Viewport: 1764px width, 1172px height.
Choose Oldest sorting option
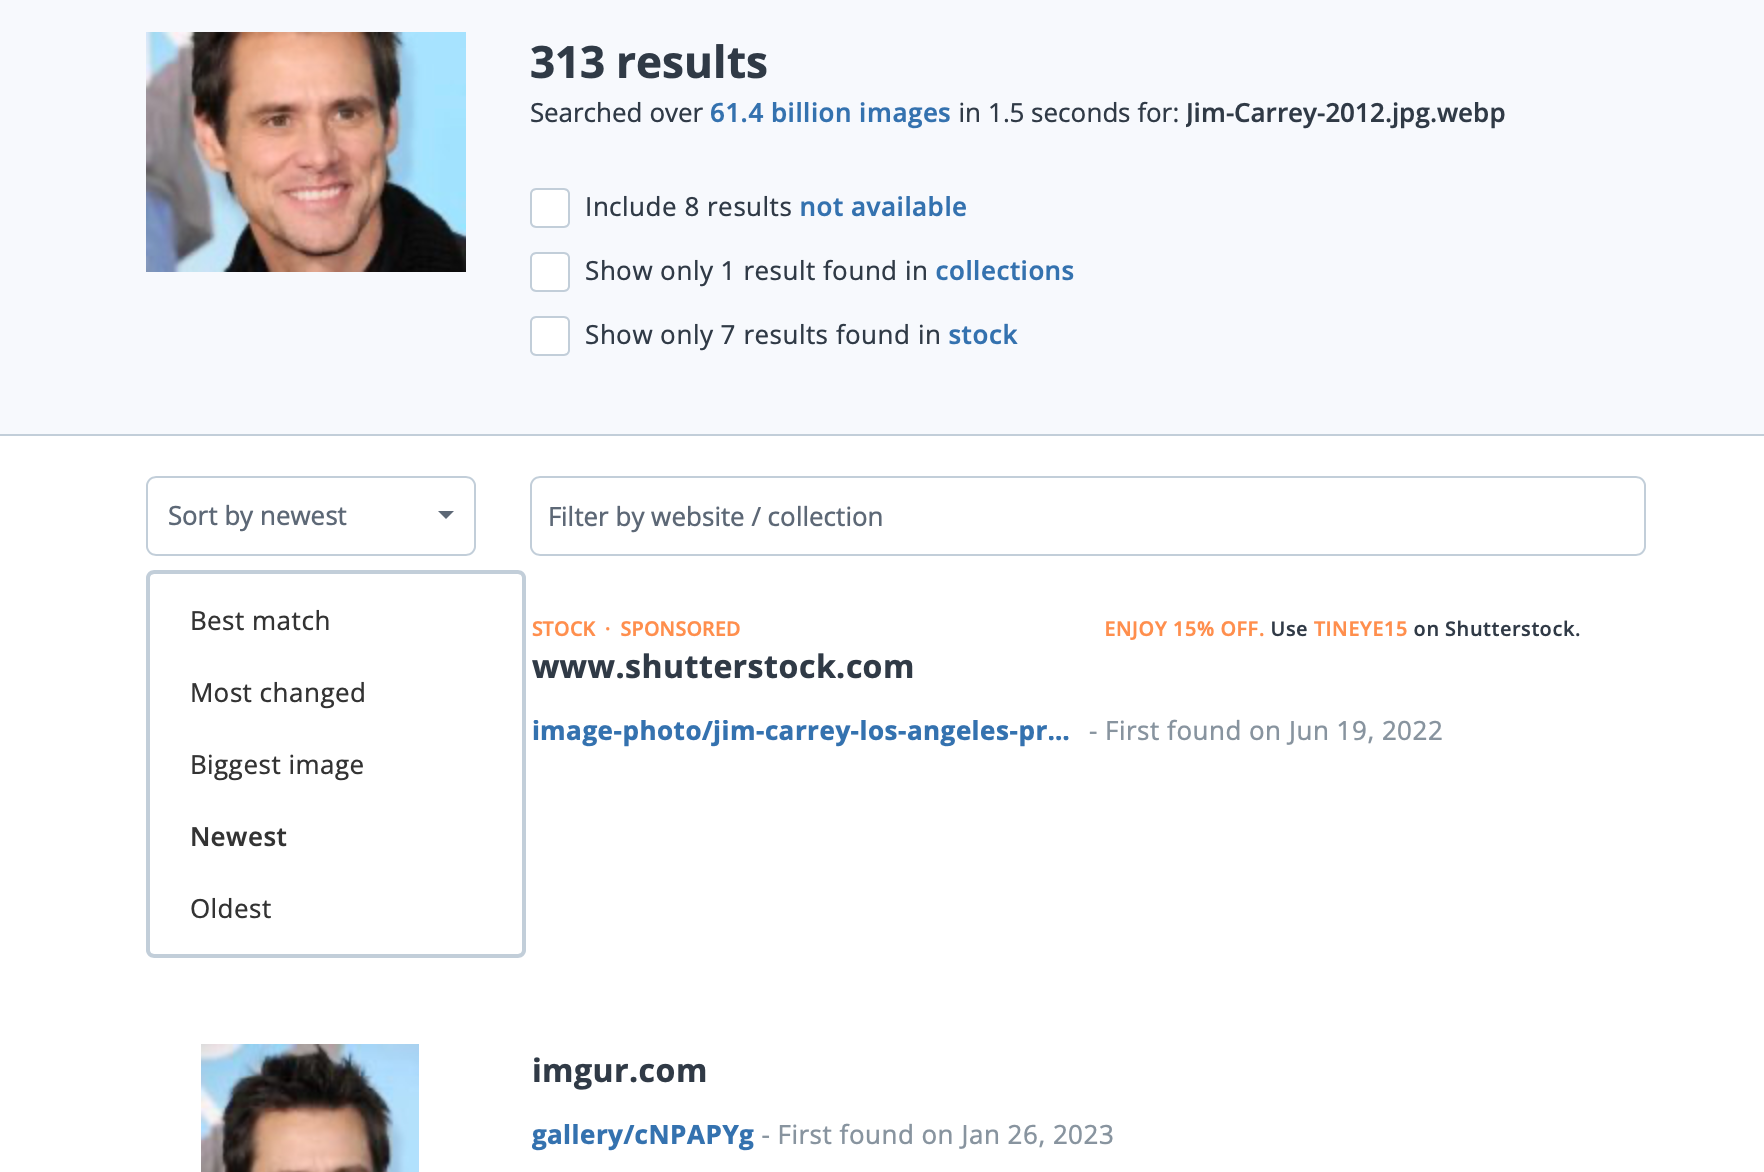[231, 909]
